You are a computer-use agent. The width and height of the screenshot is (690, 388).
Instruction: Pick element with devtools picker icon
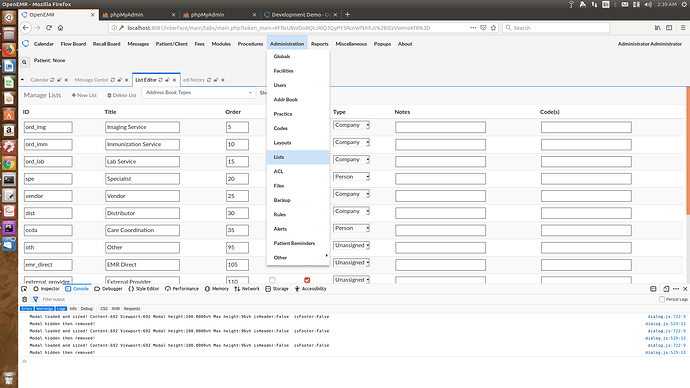[x=24, y=289]
